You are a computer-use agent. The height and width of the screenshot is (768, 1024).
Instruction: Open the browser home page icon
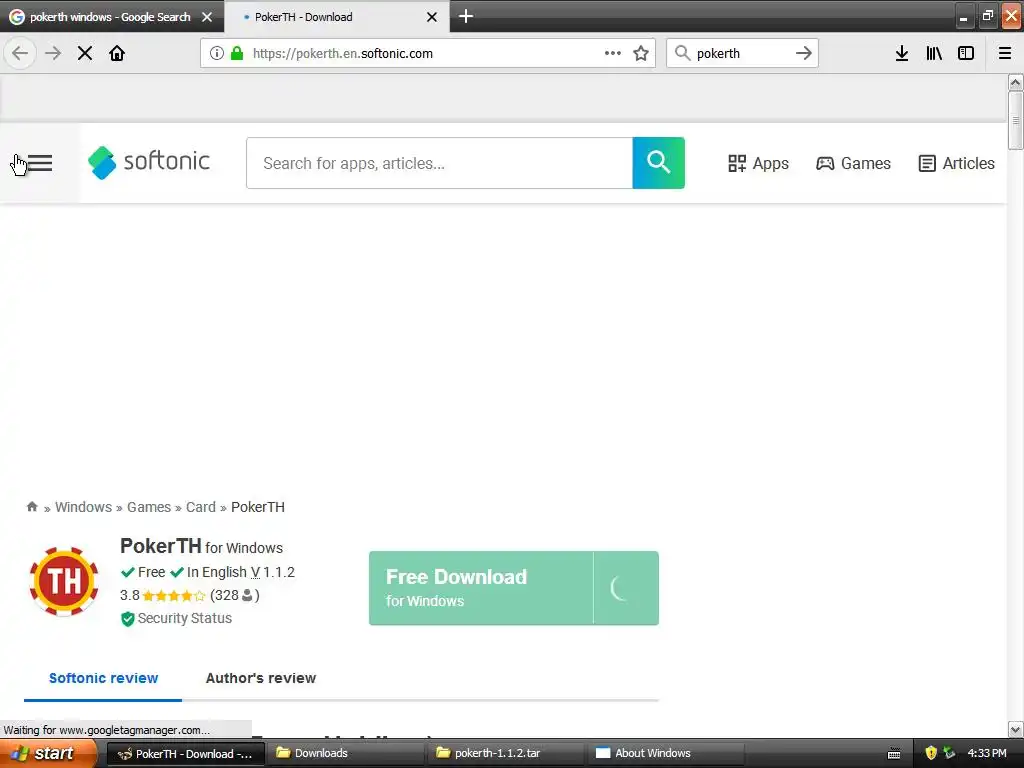tap(117, 53)
